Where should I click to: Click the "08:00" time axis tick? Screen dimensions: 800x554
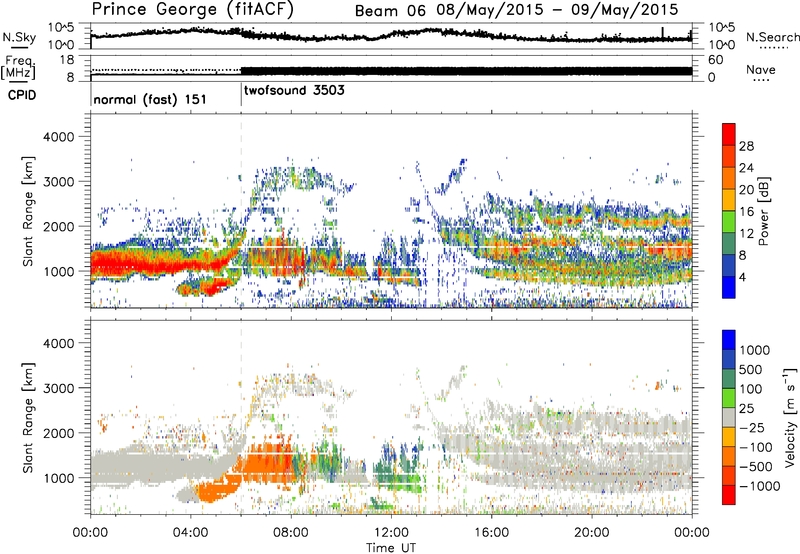pos(291,533)
